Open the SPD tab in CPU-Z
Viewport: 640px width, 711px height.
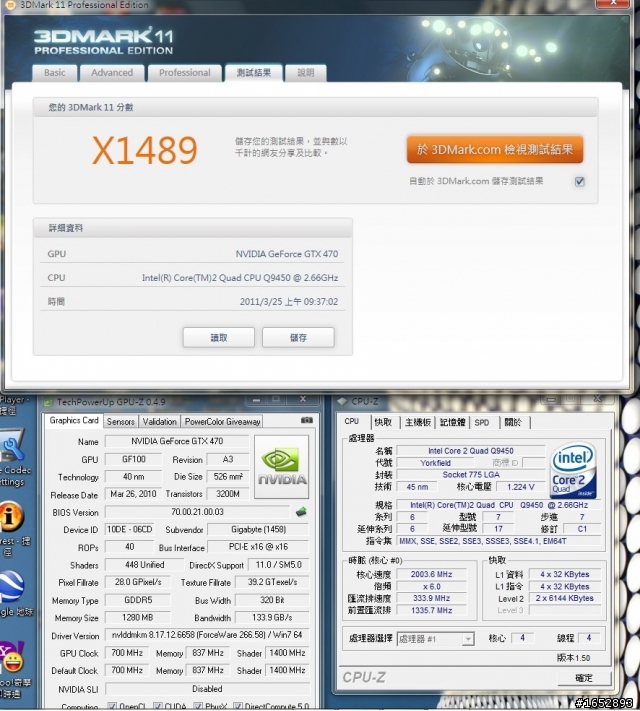pos(482,422)
